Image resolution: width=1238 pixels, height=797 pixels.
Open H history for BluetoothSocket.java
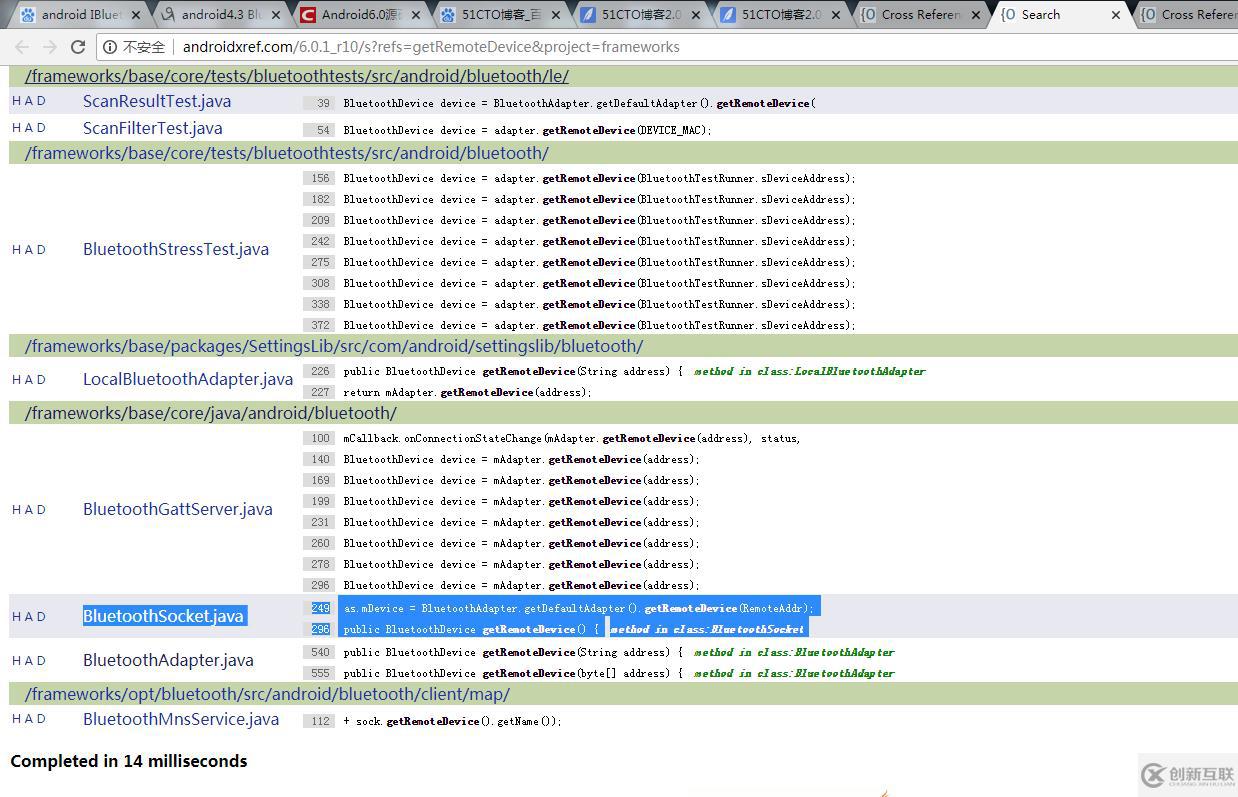17,617
